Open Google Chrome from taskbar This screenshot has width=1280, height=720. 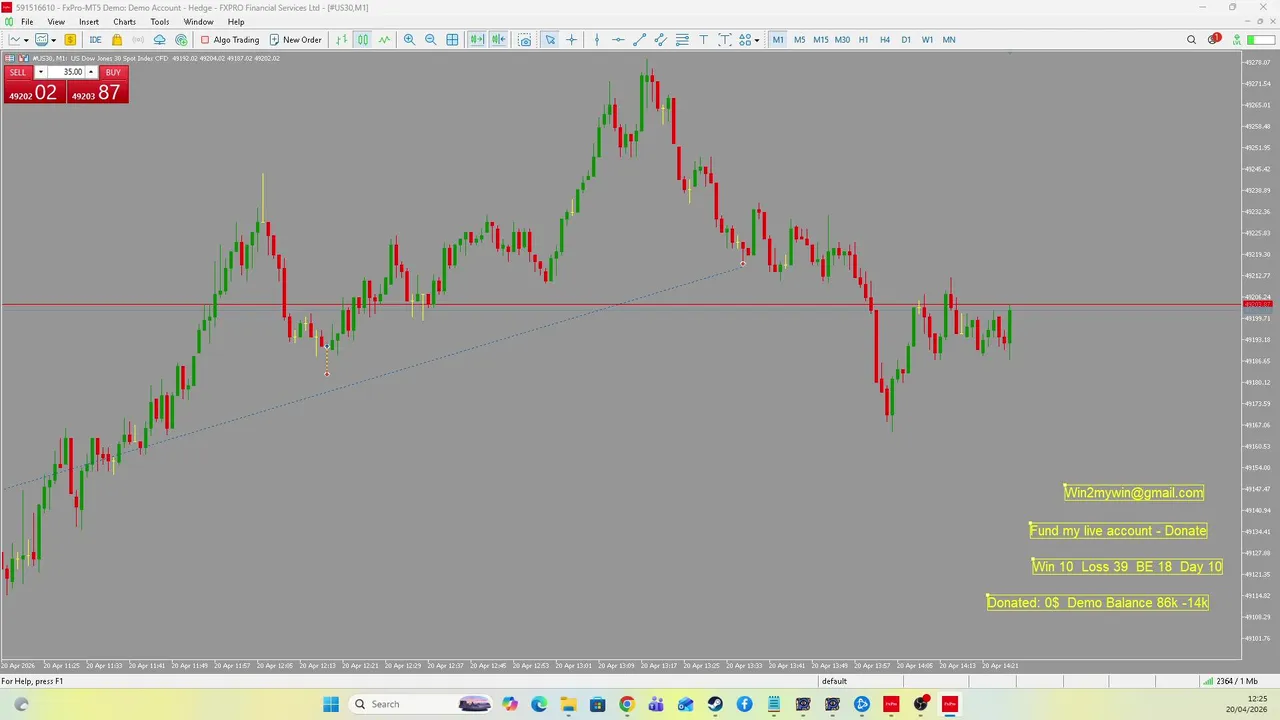tap(626, 704)
